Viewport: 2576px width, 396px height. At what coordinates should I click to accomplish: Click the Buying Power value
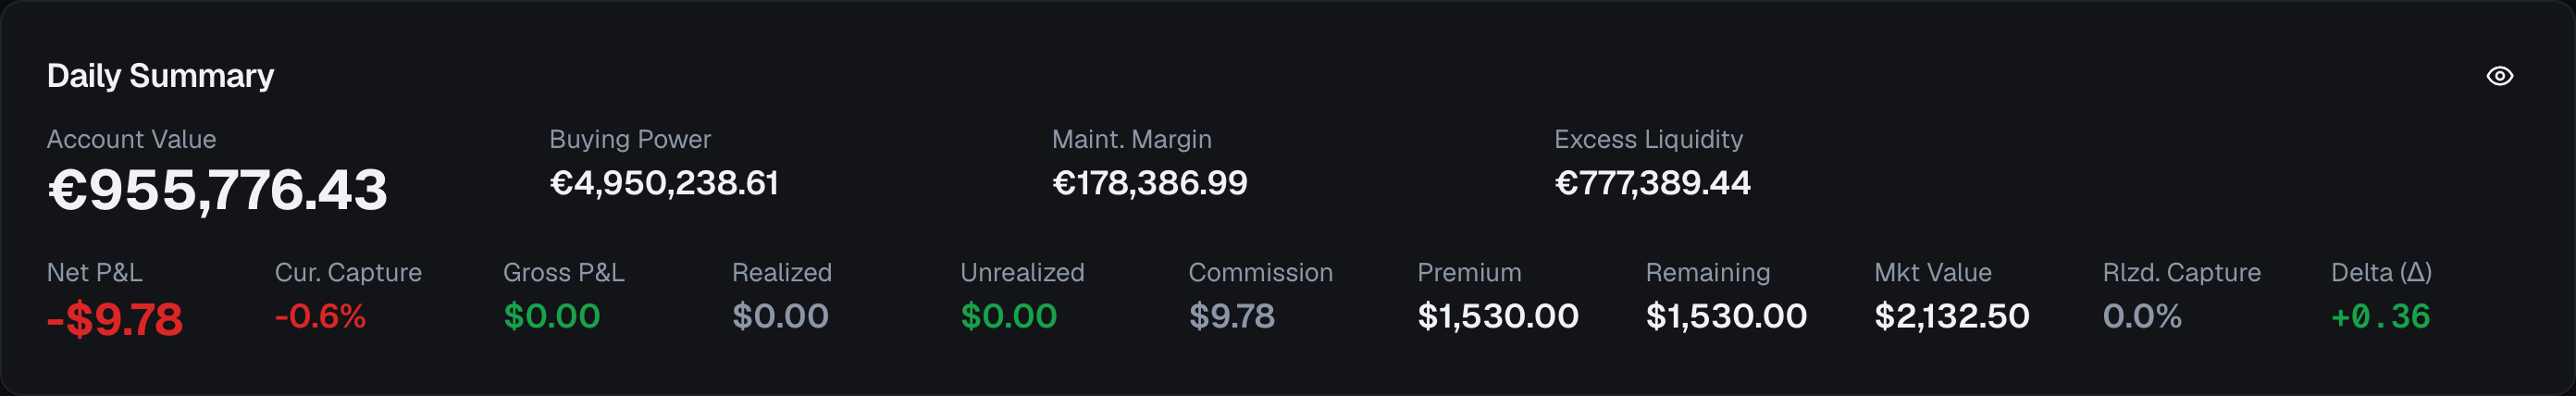664,183
